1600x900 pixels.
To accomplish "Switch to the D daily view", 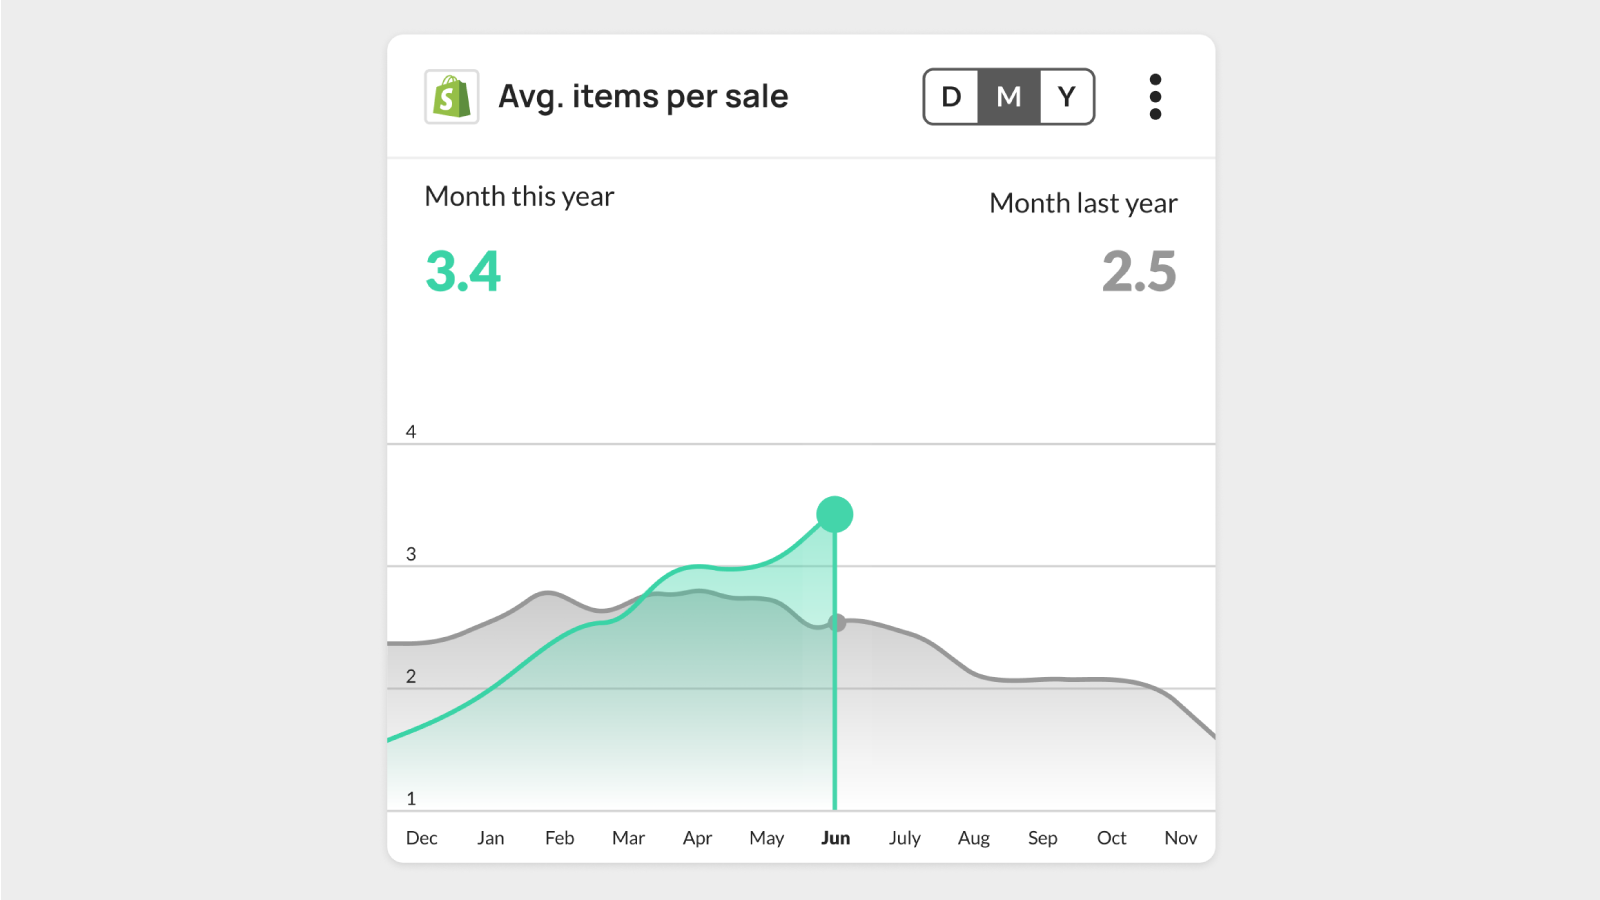I will coord(951,97).
